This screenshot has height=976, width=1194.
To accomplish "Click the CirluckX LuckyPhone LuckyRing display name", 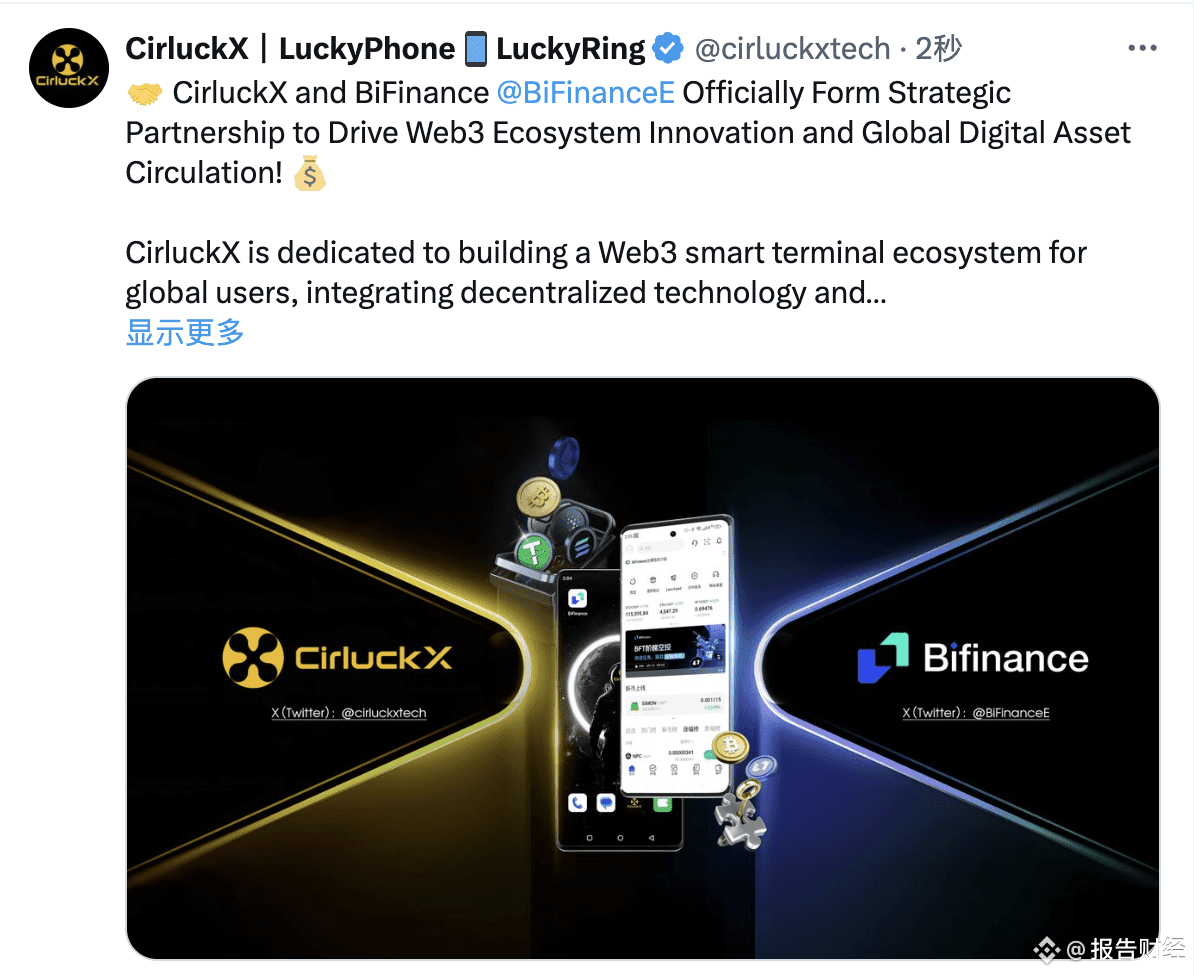I will click(385, 49).
